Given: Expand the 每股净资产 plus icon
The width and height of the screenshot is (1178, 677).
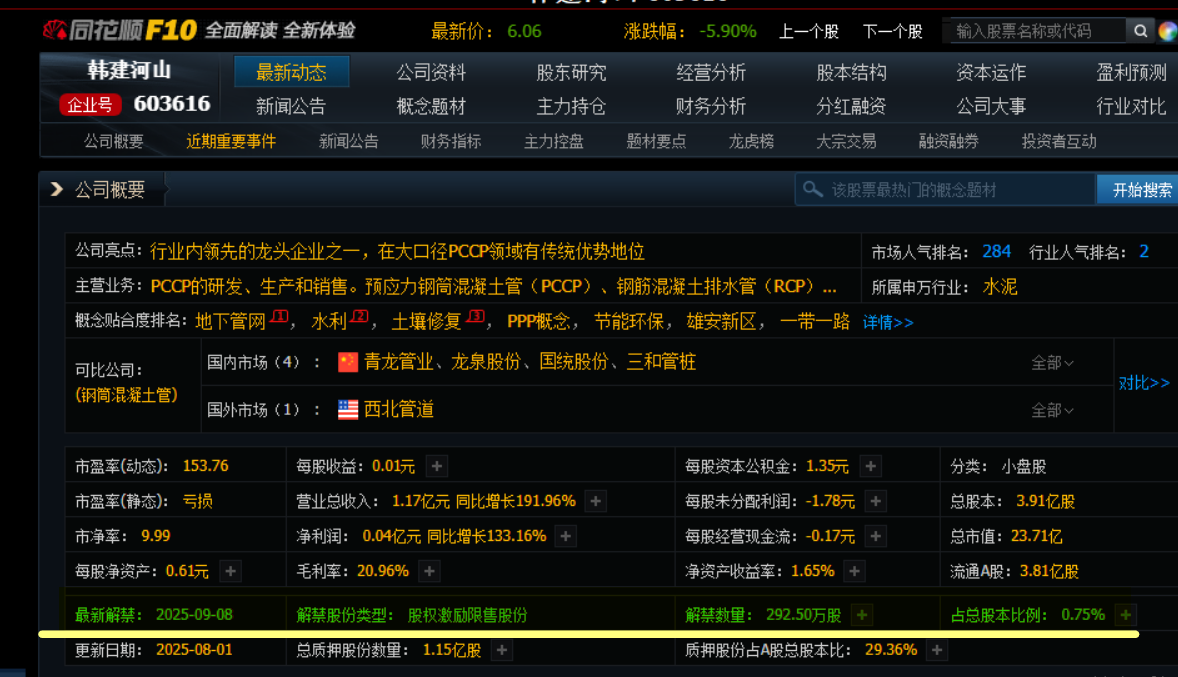Looking at the screenshot, I should click(x=231, y=571).
